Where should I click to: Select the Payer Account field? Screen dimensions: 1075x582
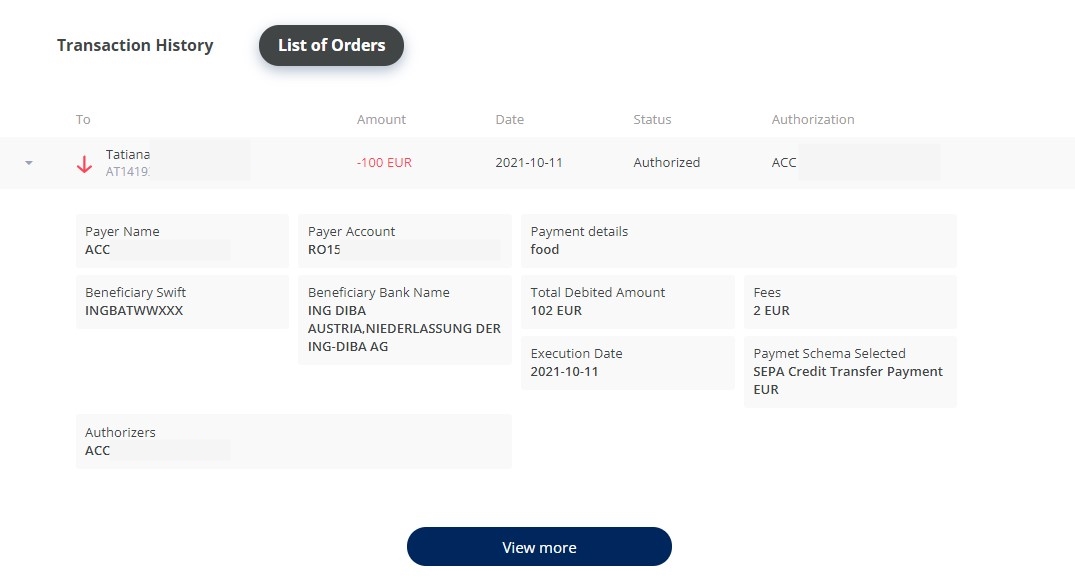click(x=404, y=241)
